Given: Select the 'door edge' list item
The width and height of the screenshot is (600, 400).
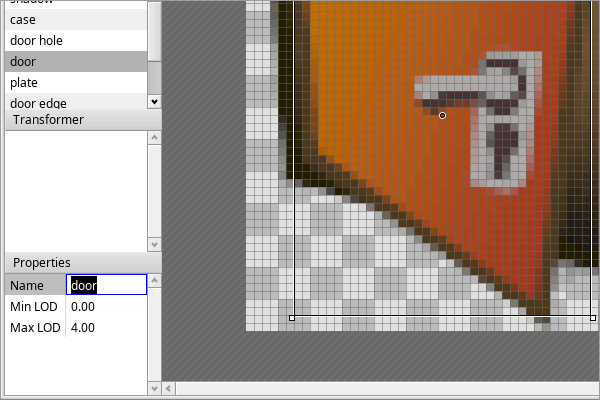Looking at the screenshot, I should (x=75, y=102).
